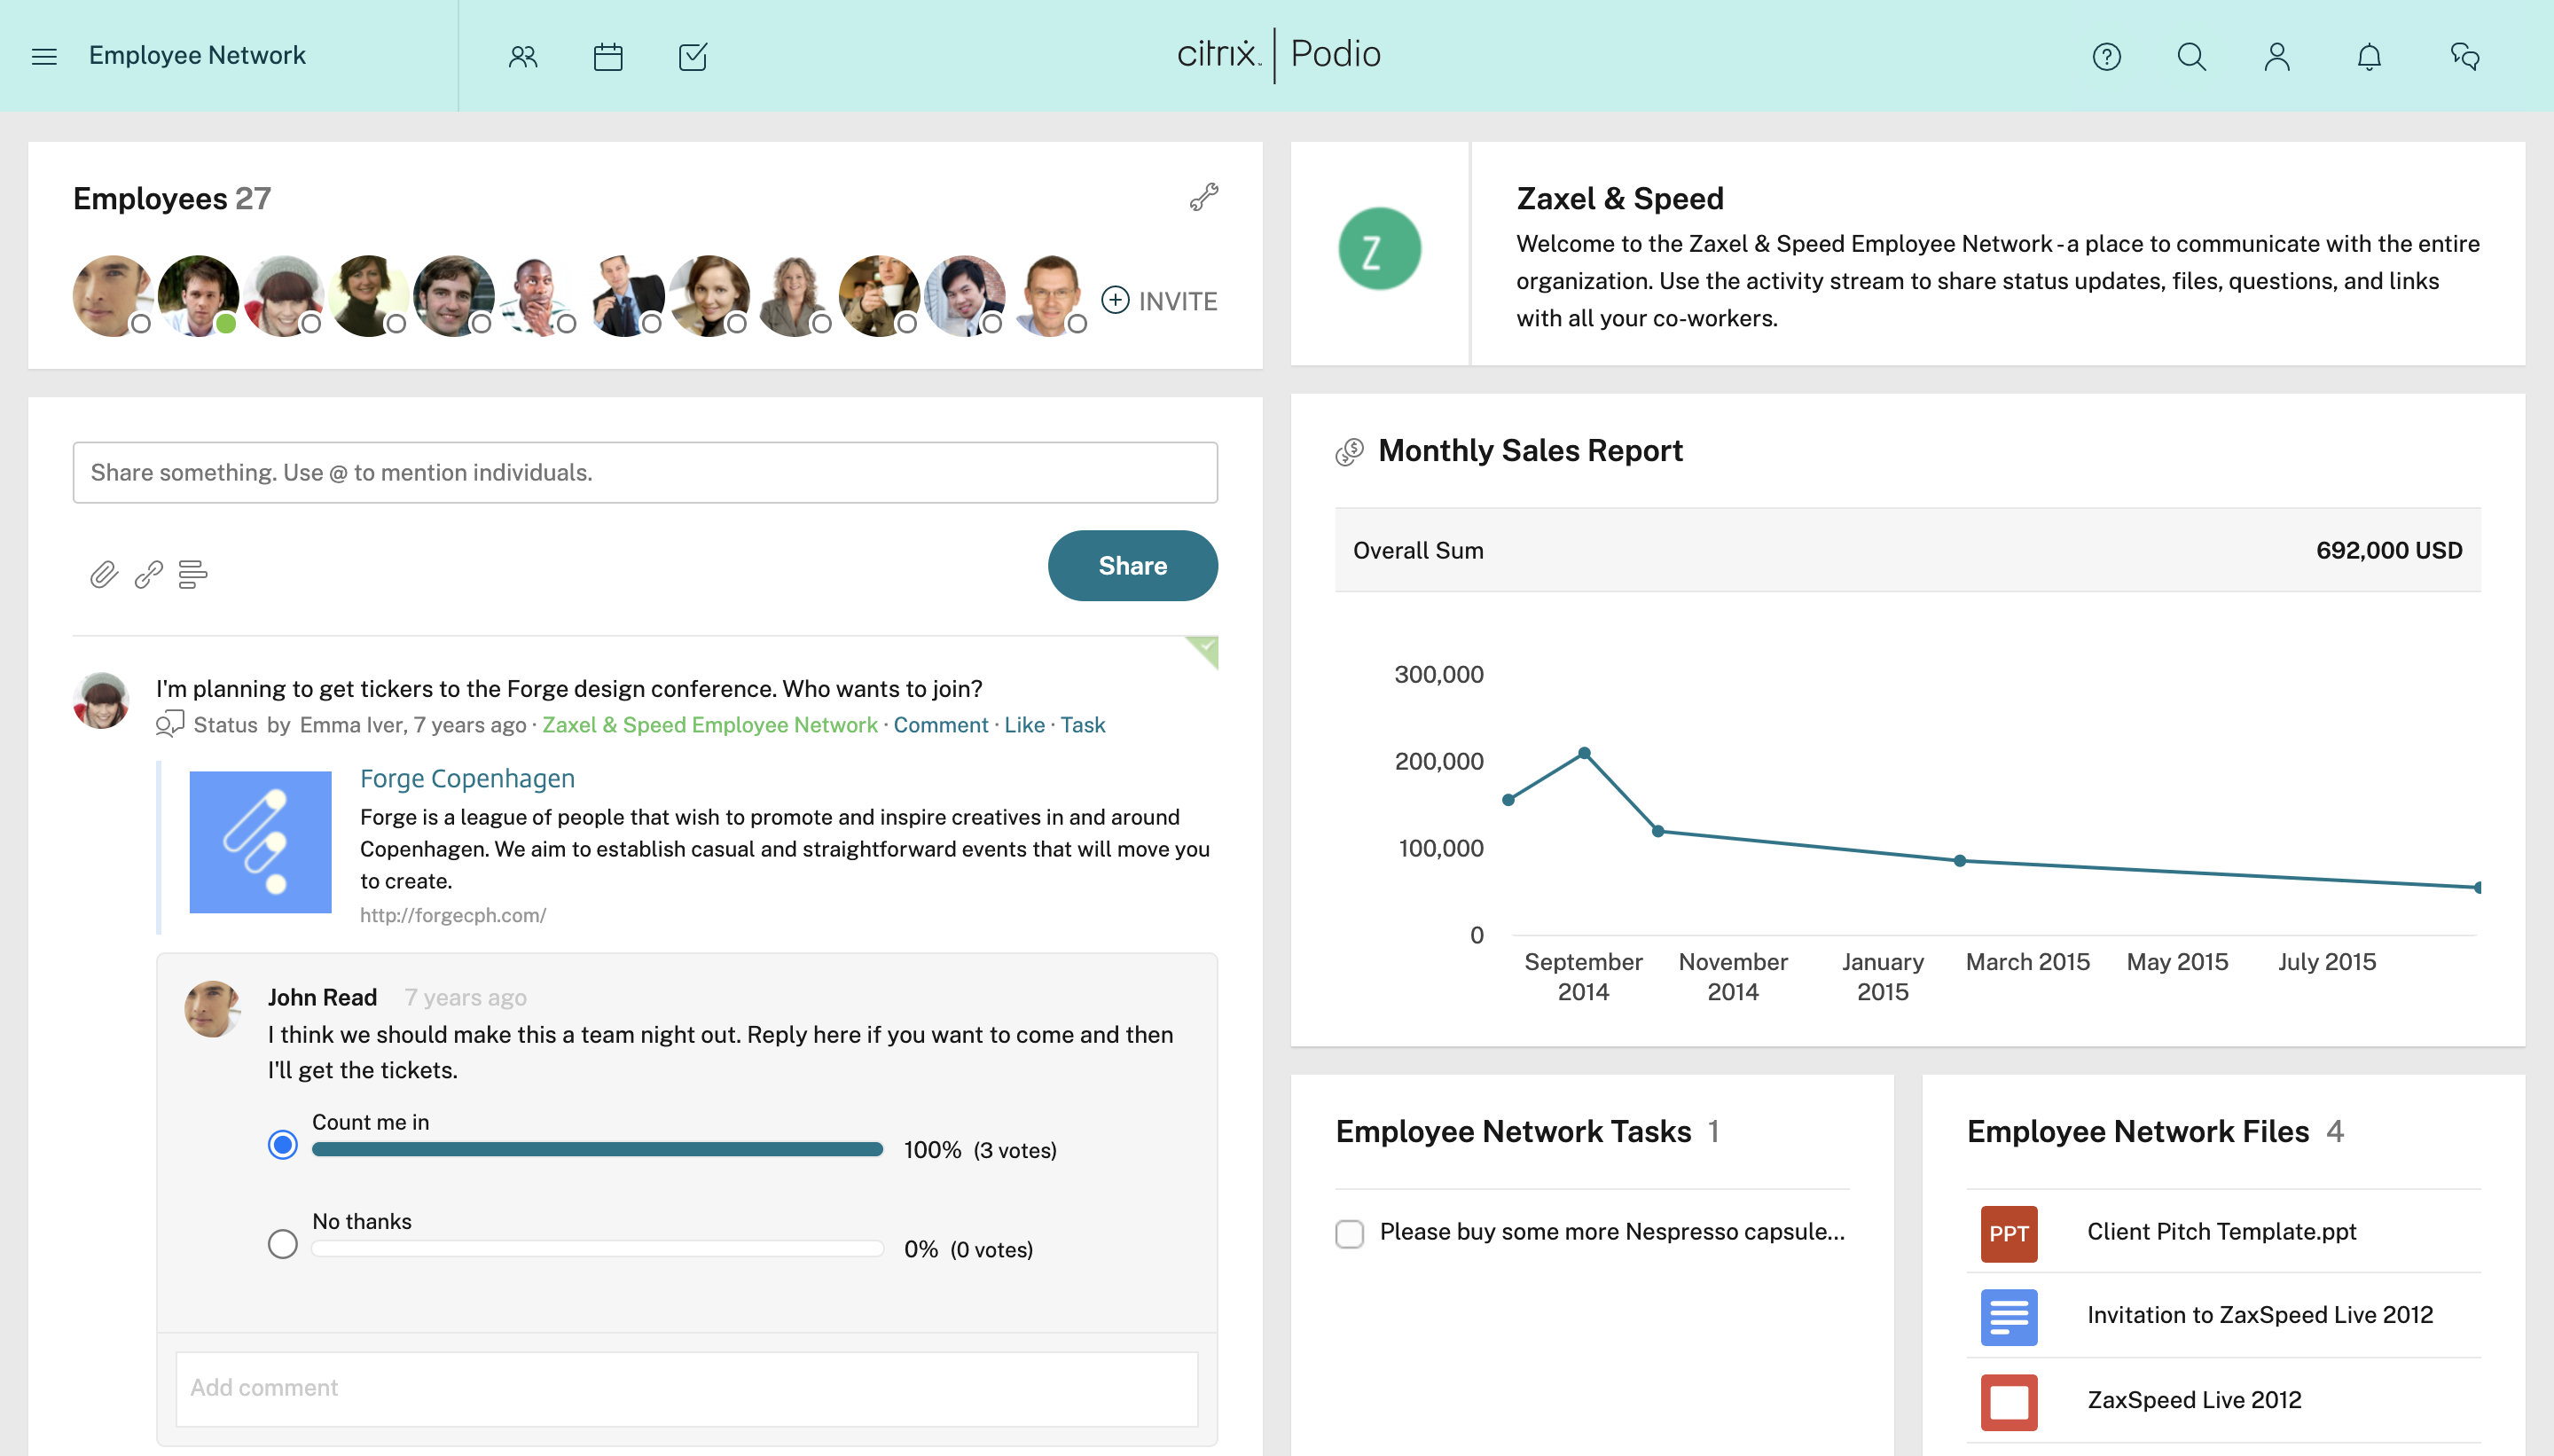Screen dimensions: 2554x1456
Task: Open the user account profile menu
Action: click(2277, 57)
